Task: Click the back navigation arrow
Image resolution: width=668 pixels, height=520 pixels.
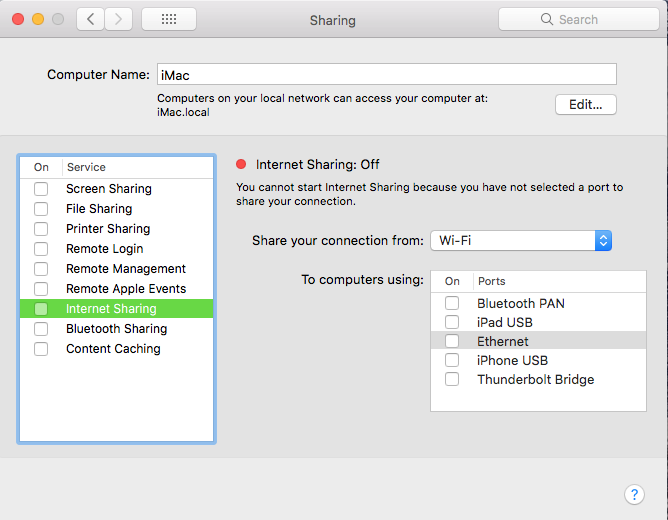Action: tap(91, 19)
